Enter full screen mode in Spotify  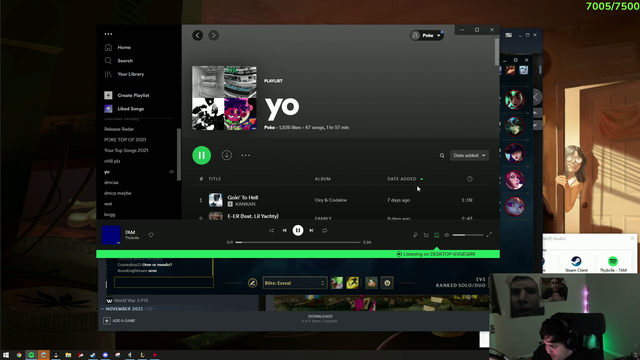(x=489, y=235)
